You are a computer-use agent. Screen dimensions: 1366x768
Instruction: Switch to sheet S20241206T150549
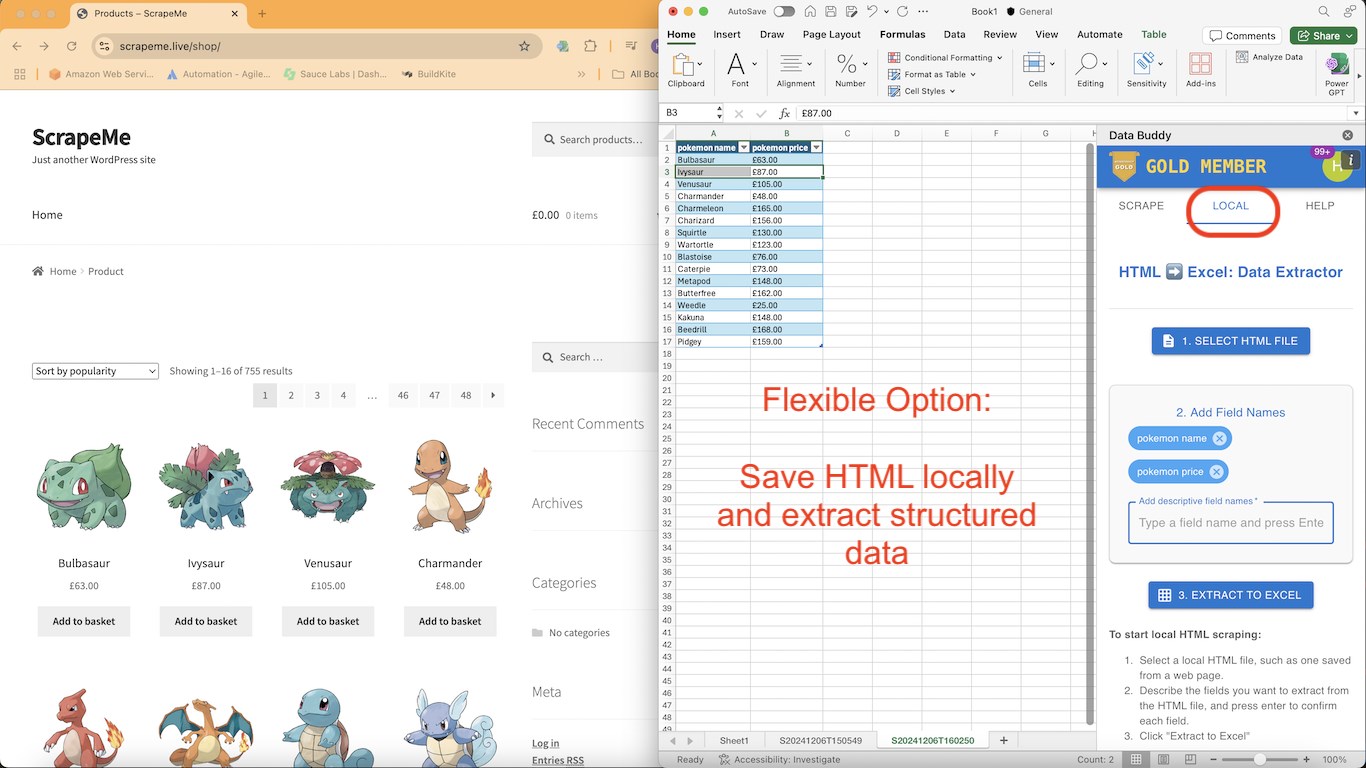click(x=820, y=741)
